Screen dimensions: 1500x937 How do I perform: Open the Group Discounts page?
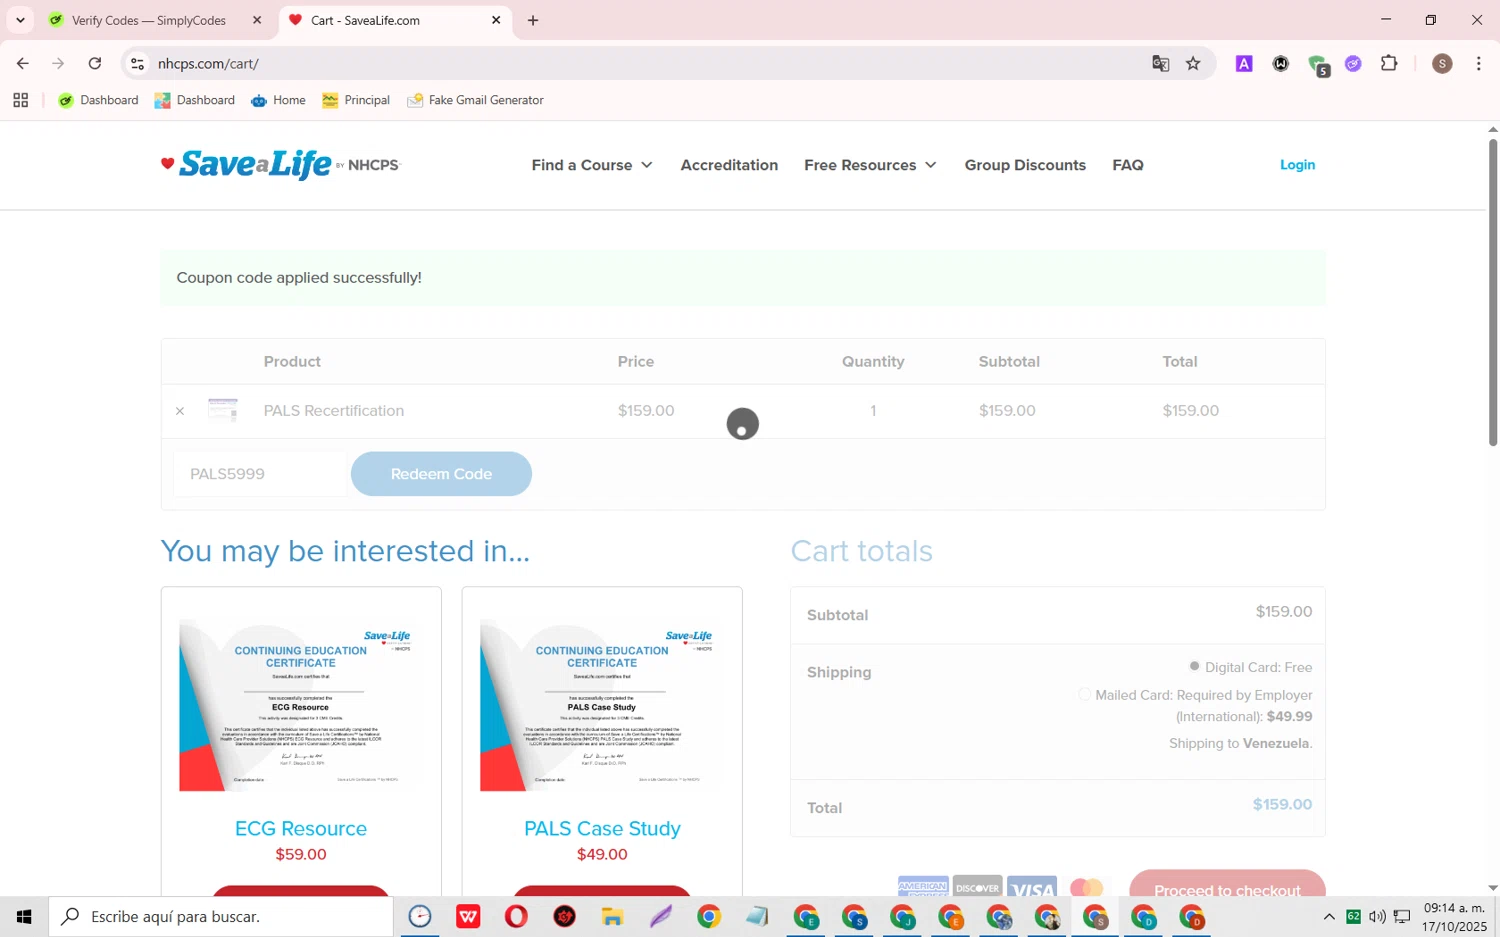1025,165
